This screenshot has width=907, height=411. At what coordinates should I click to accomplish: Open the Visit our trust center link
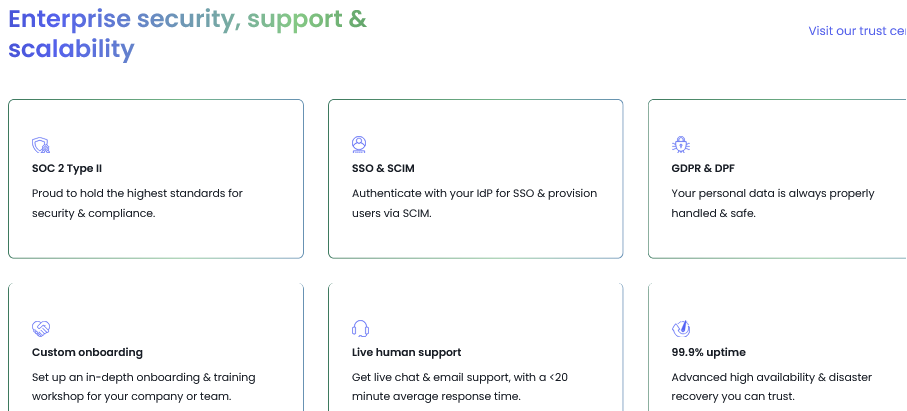857,31
